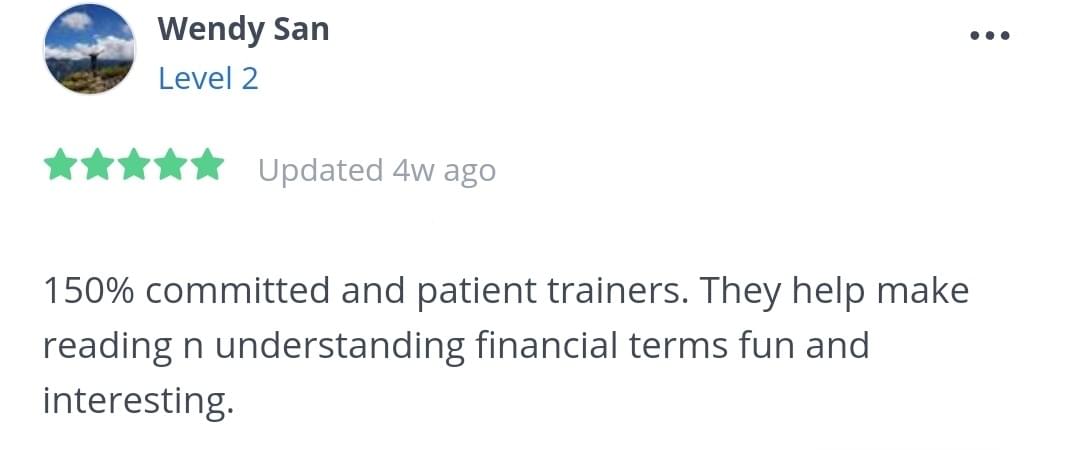Click the reviewer name Wendy San
Image resolution: width=1080 pixels, height=450 pixels.
pos(243,29)
